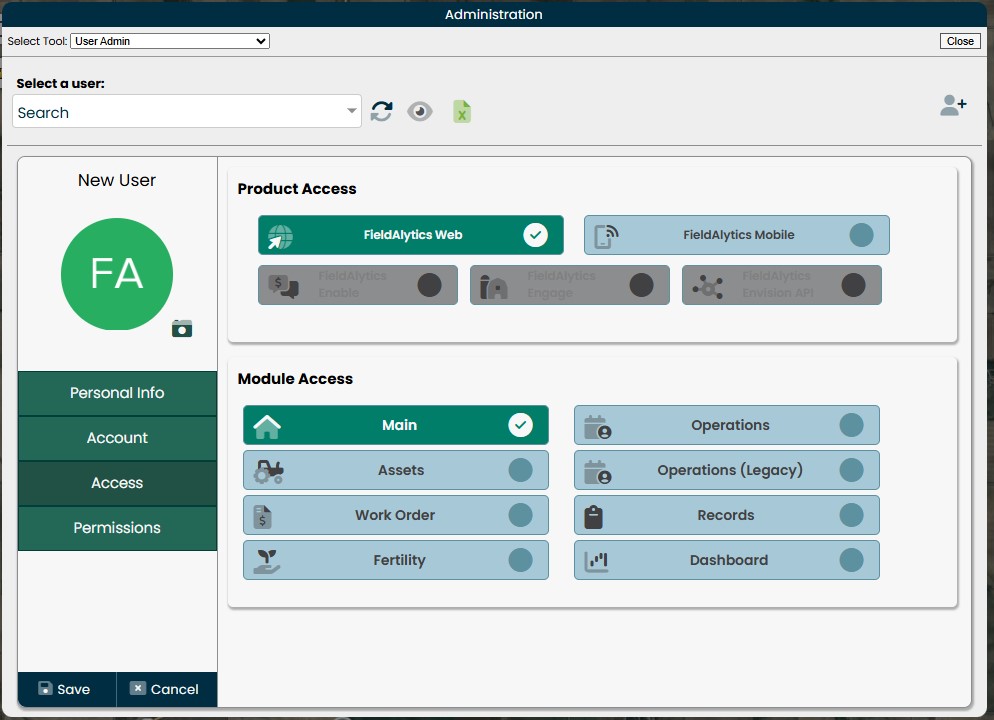Viewport: 994px width, 720px height.
Task: Click the FieldAlytics Engage barn icon
Action: click(494, 286)
